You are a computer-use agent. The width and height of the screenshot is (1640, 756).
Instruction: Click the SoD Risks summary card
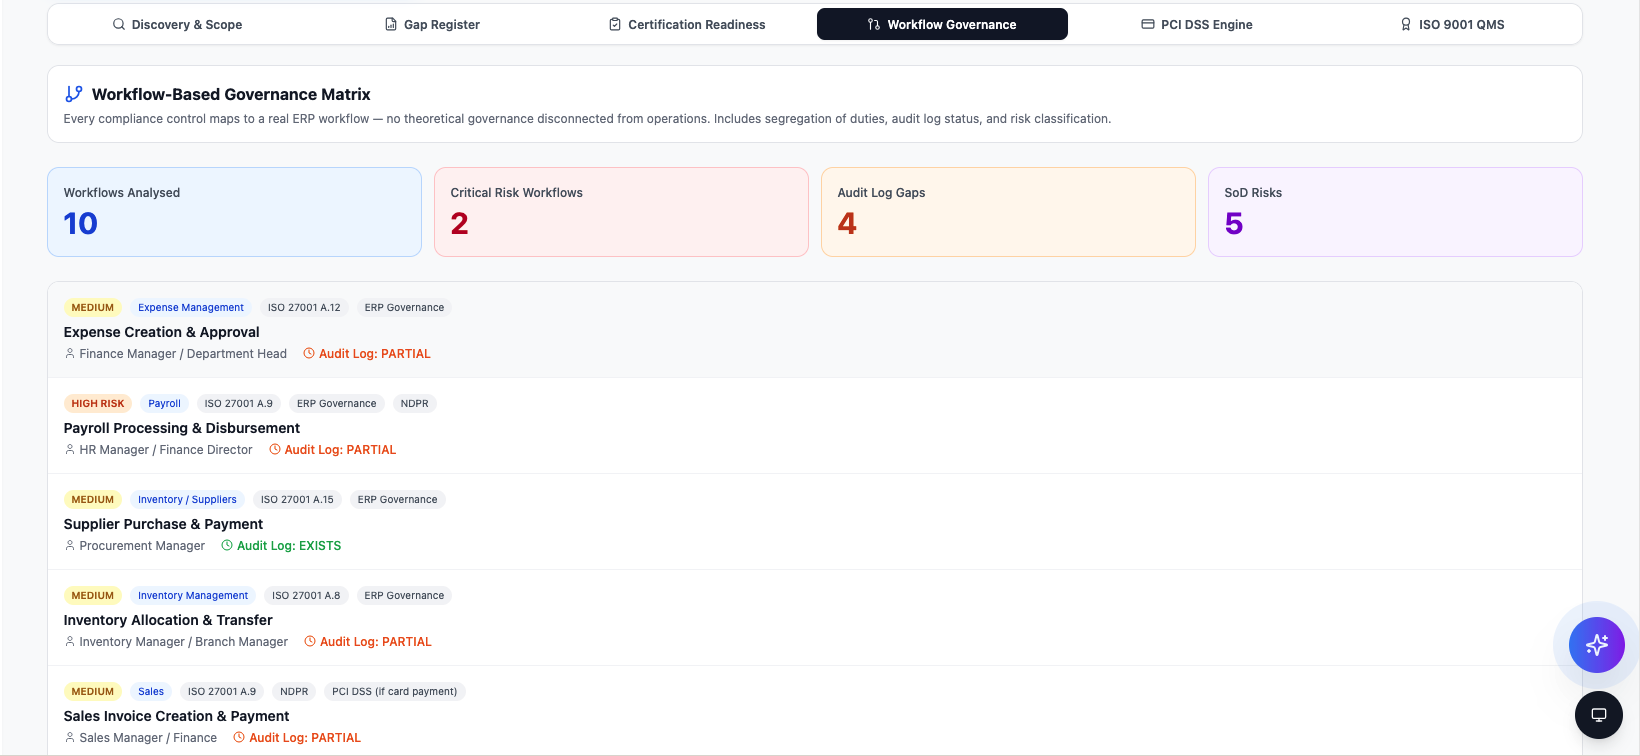point(1395,212)
